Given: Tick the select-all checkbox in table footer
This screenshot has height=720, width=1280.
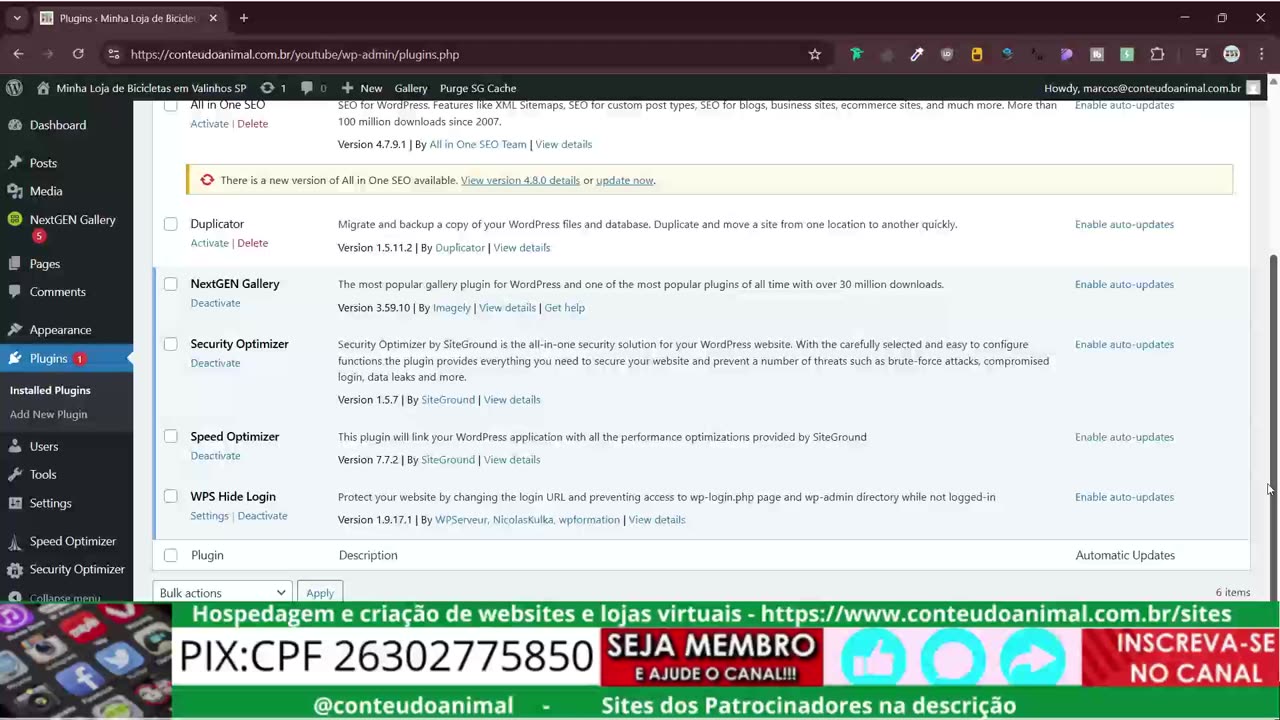Looking at the screenshot, I should coord(171,555).
